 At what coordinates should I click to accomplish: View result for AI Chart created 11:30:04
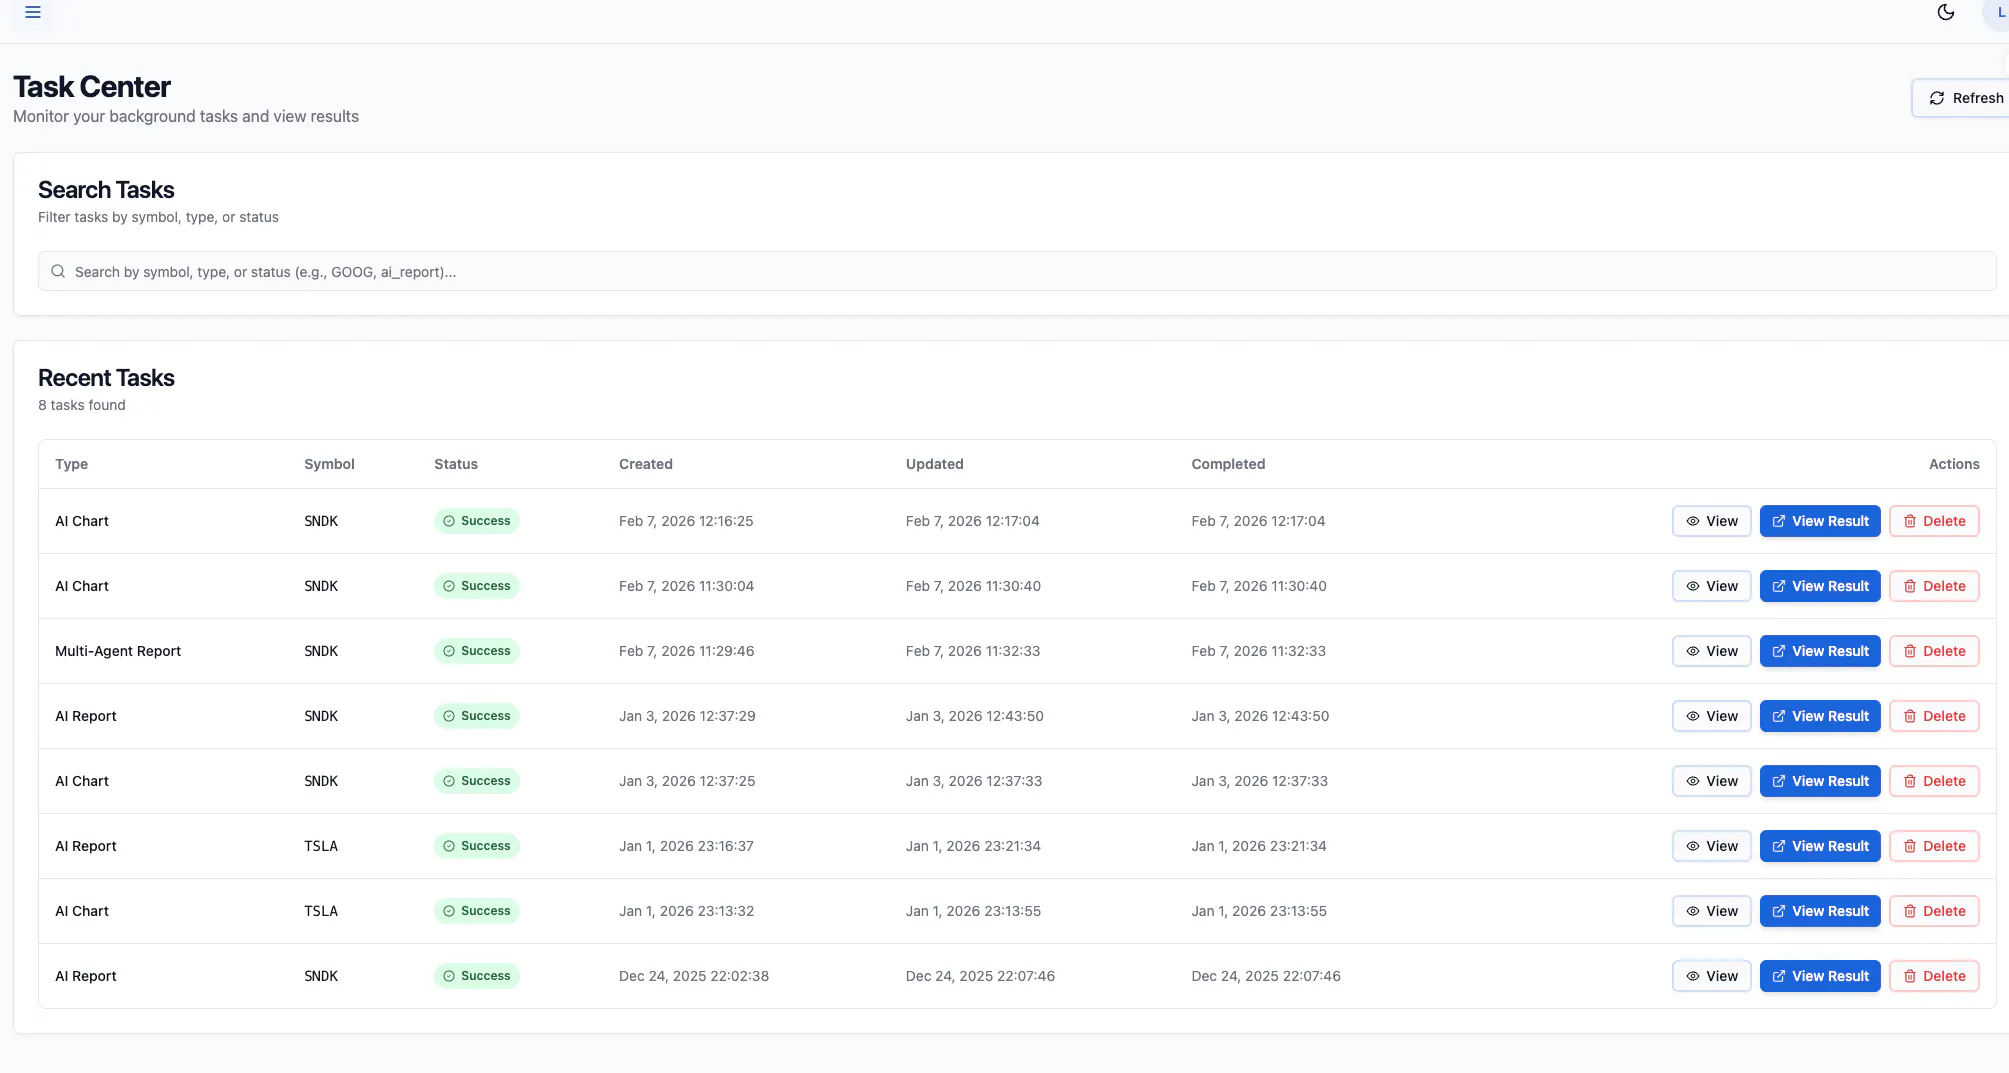point(1820,586)
